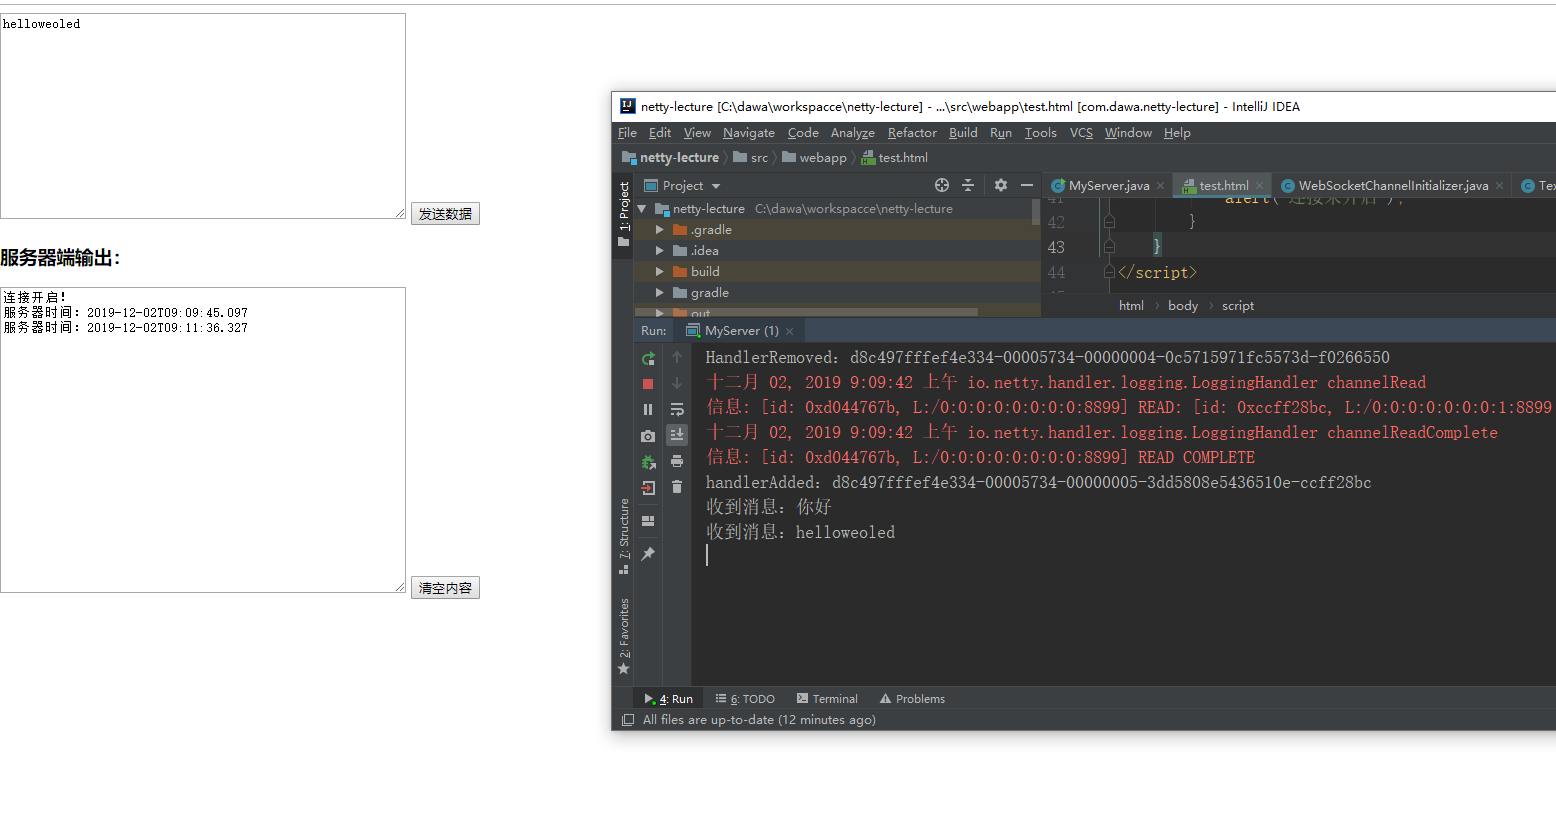Toggle the 4: Run tool window
This screenshot has height=815, width=1556.
click(668, 699)
